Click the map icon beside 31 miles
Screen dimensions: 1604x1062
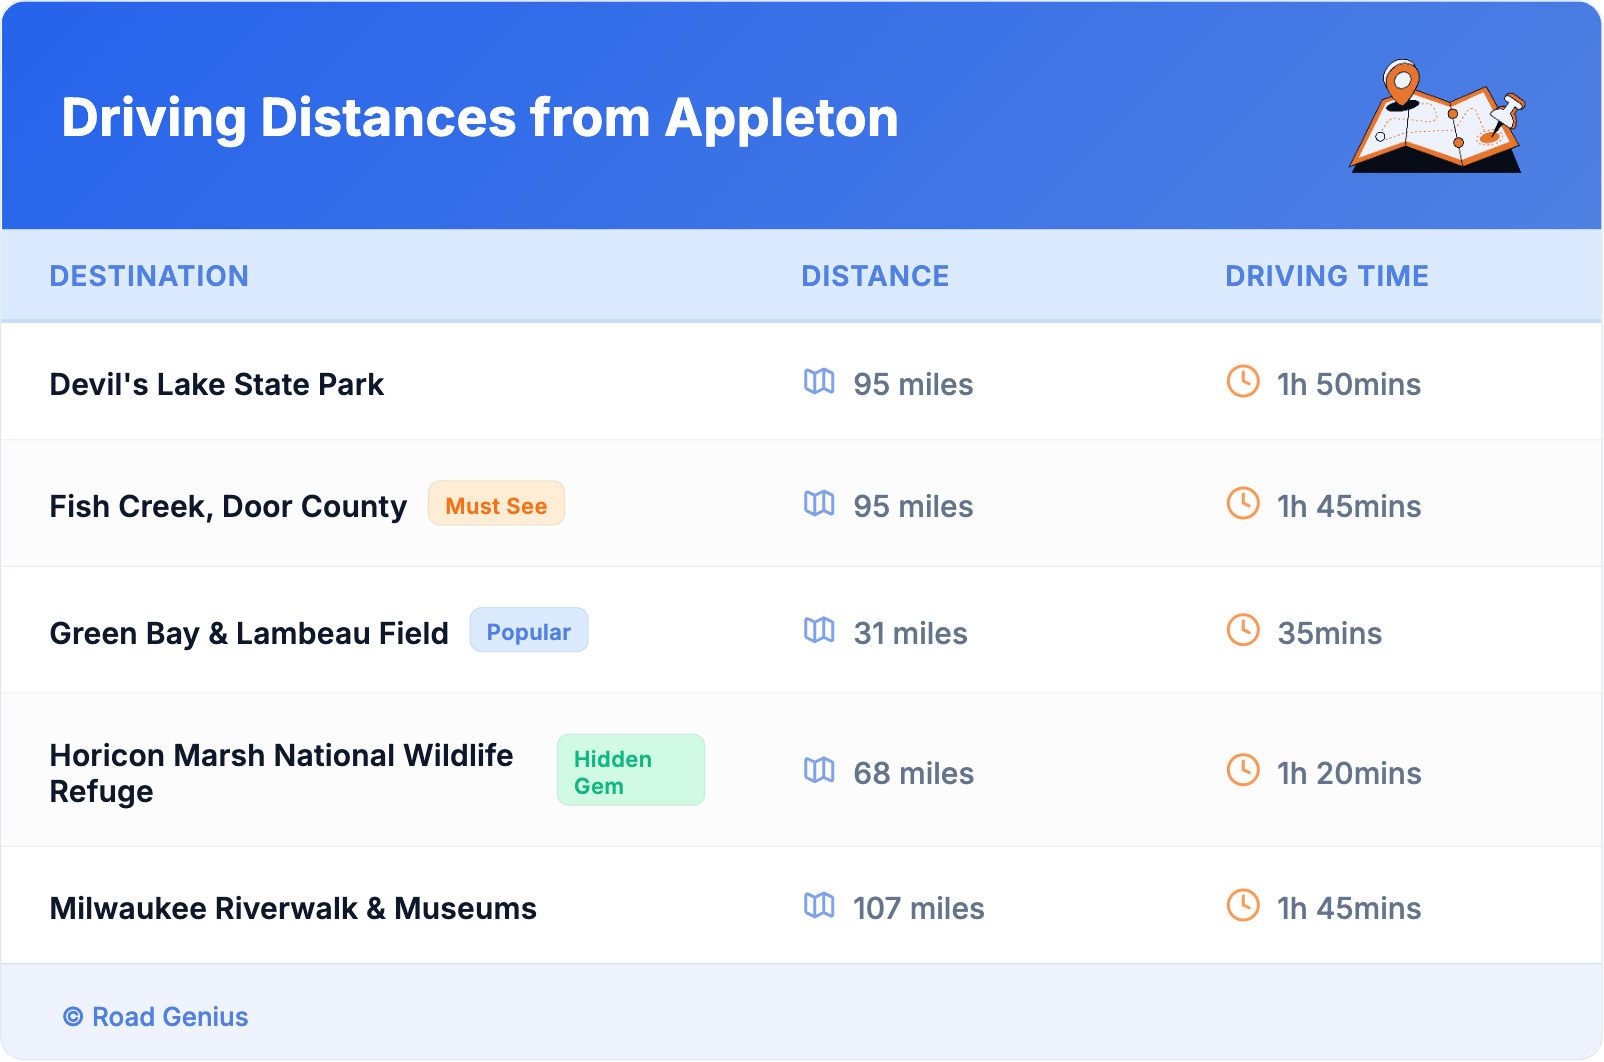coord(819,630)
